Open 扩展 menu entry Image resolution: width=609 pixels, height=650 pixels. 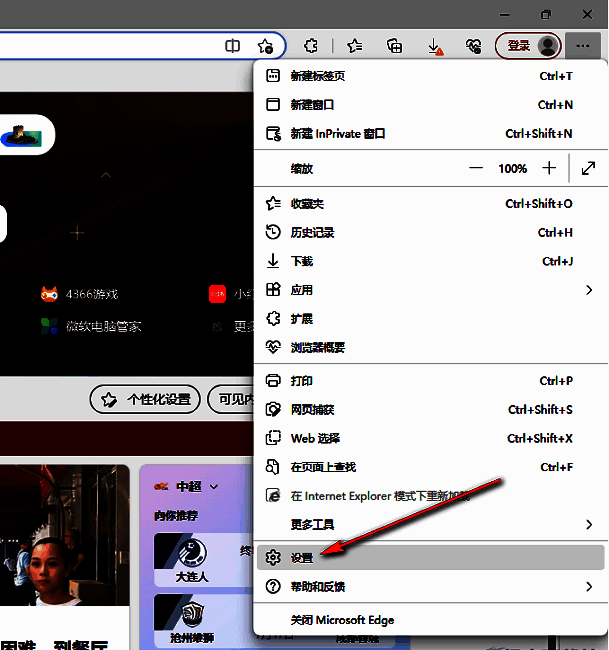[x=430, y=319]
